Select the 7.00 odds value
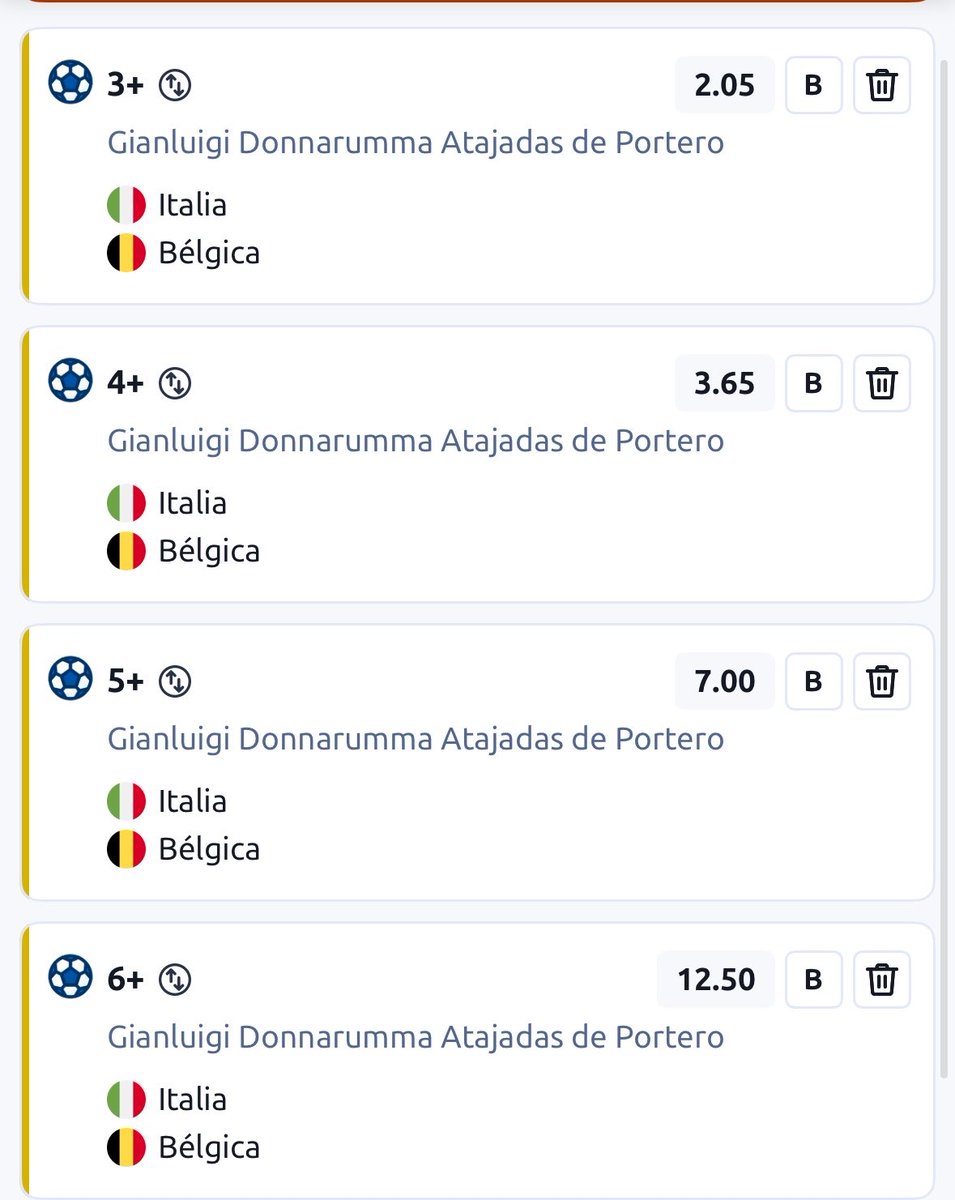 [x=725, y=681]
